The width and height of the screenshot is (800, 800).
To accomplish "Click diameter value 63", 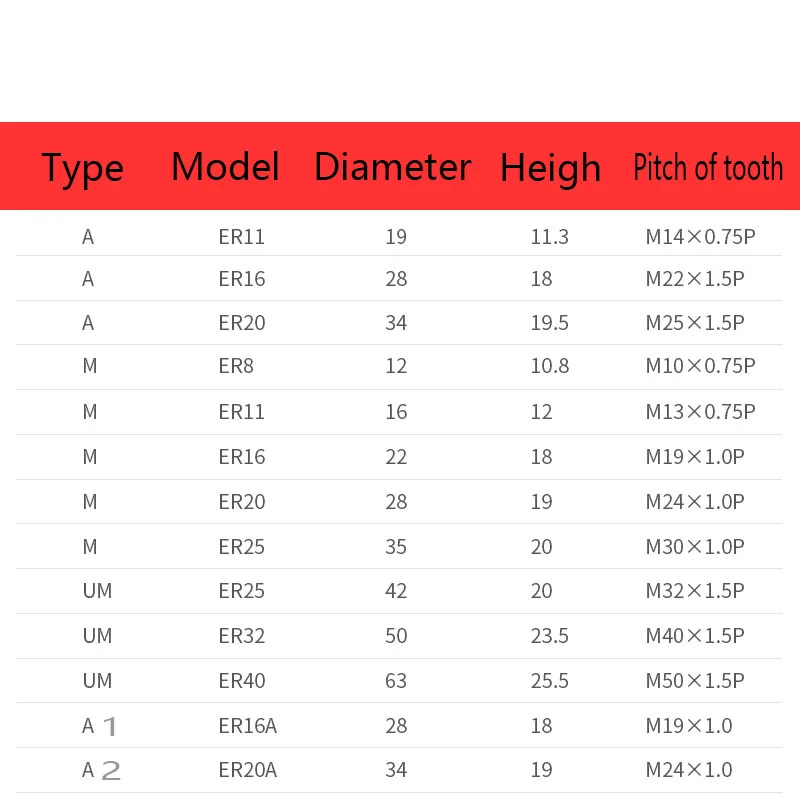I will [x=396, y=681].
